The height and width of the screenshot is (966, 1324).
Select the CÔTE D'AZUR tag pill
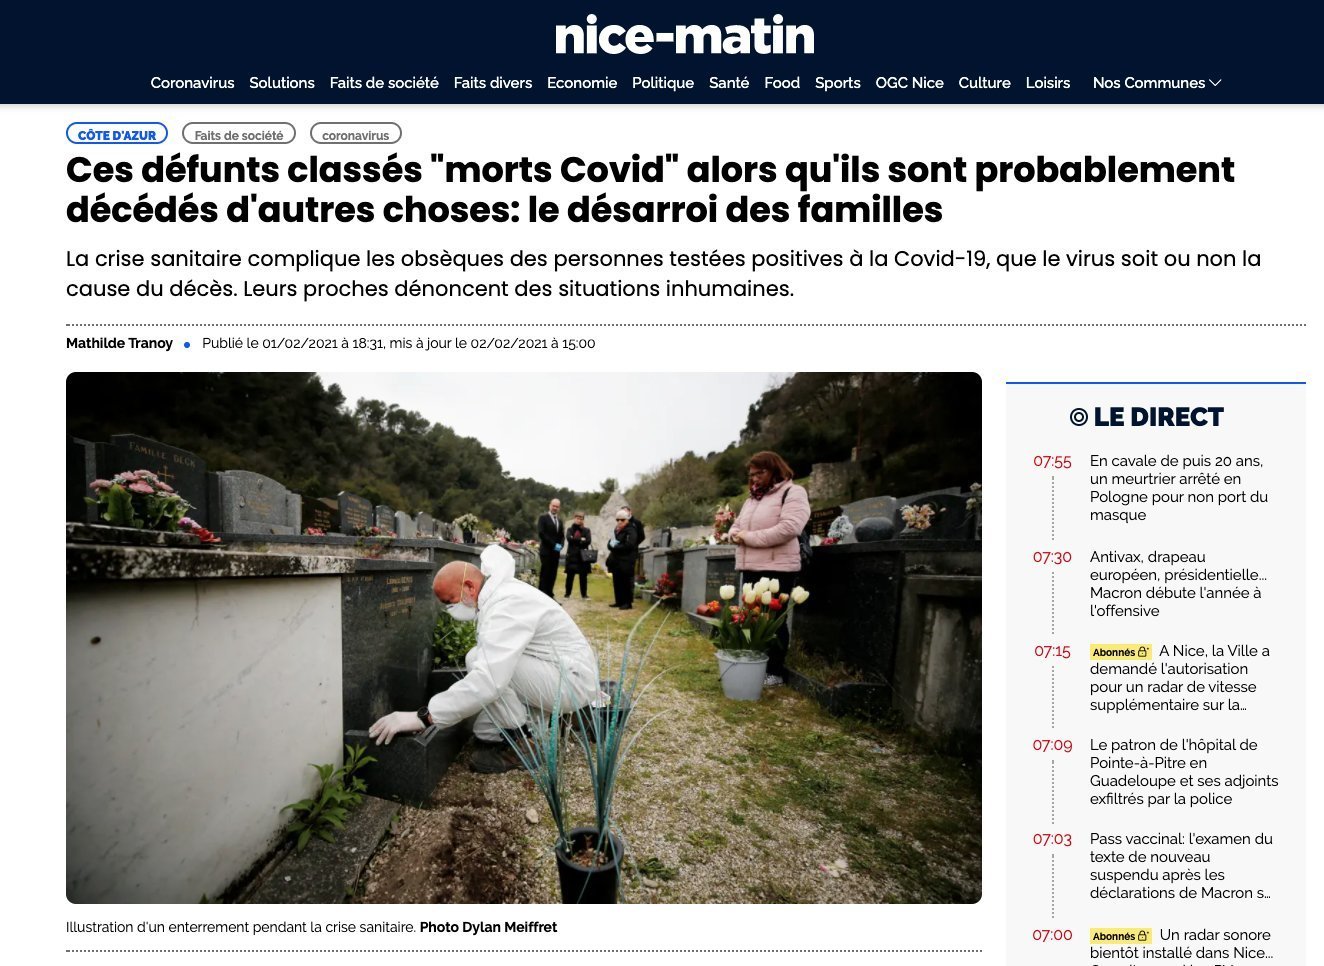[117, 134]
